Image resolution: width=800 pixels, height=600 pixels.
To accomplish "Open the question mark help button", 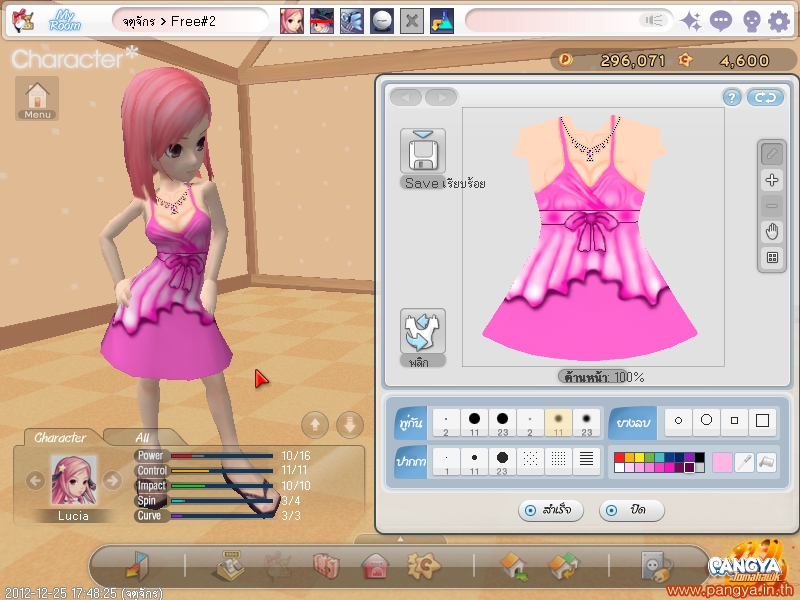I will tap(732, 97).
